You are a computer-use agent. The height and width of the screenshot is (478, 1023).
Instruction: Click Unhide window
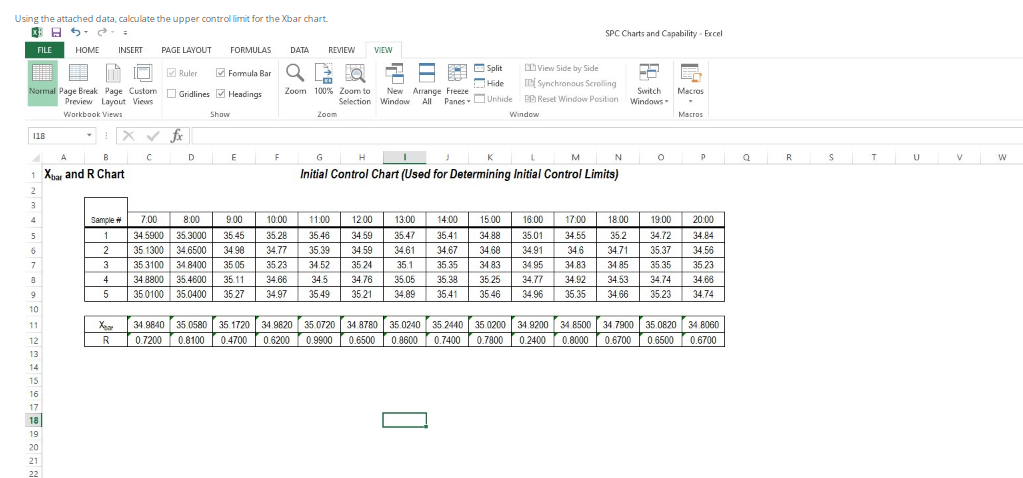tap(493, 99)
